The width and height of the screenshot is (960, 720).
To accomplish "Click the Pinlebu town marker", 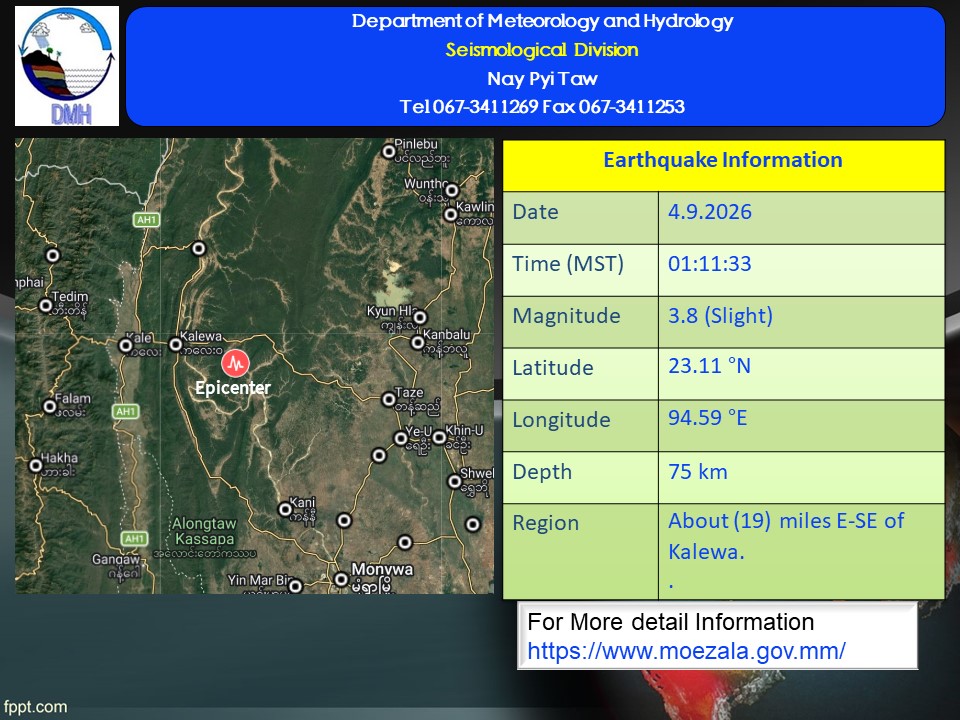I will tap(389, 151).
